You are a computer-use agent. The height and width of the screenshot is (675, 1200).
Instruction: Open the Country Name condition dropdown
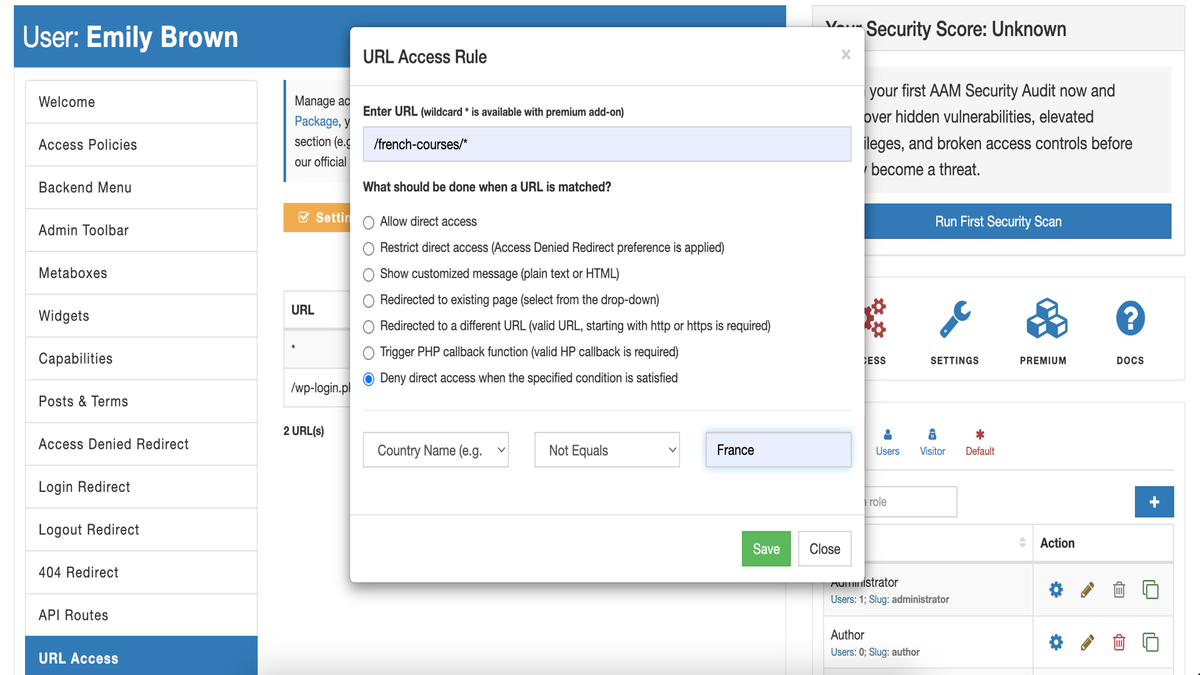pyautogui.click(x=436, y=450)
